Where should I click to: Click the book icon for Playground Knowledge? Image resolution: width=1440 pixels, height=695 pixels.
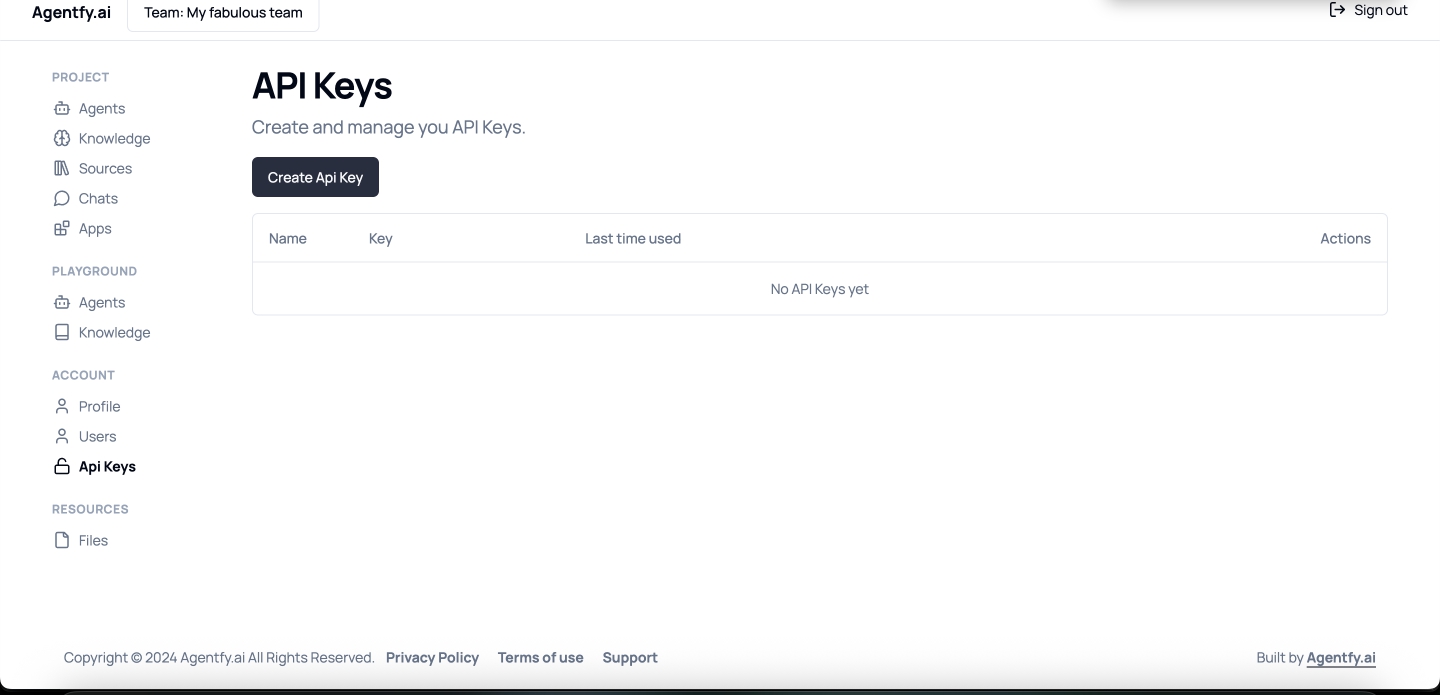point(62,332)
